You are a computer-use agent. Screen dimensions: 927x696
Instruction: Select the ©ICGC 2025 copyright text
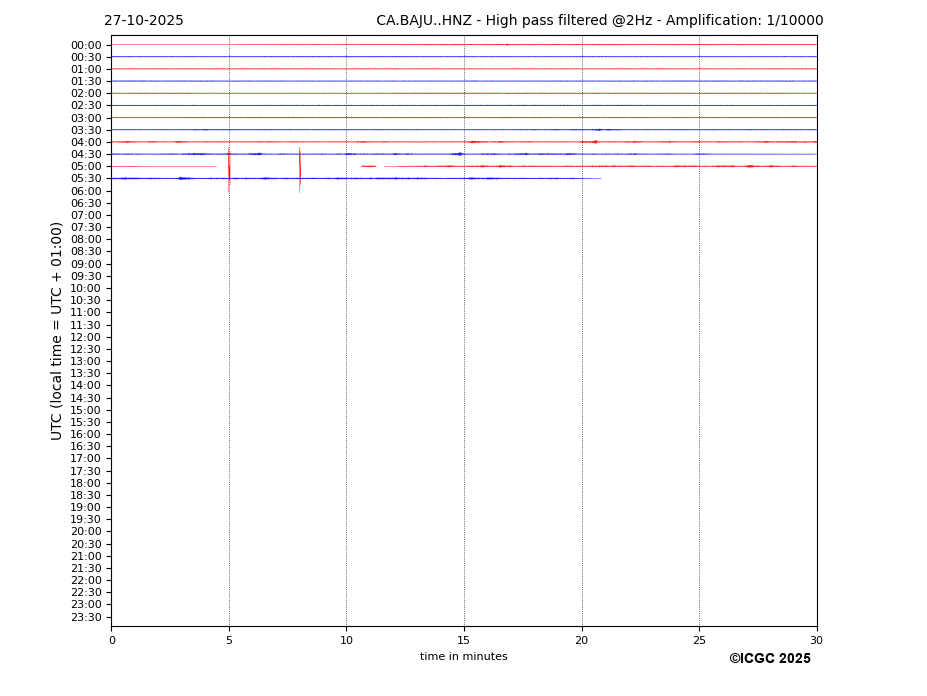click(769, 659)
